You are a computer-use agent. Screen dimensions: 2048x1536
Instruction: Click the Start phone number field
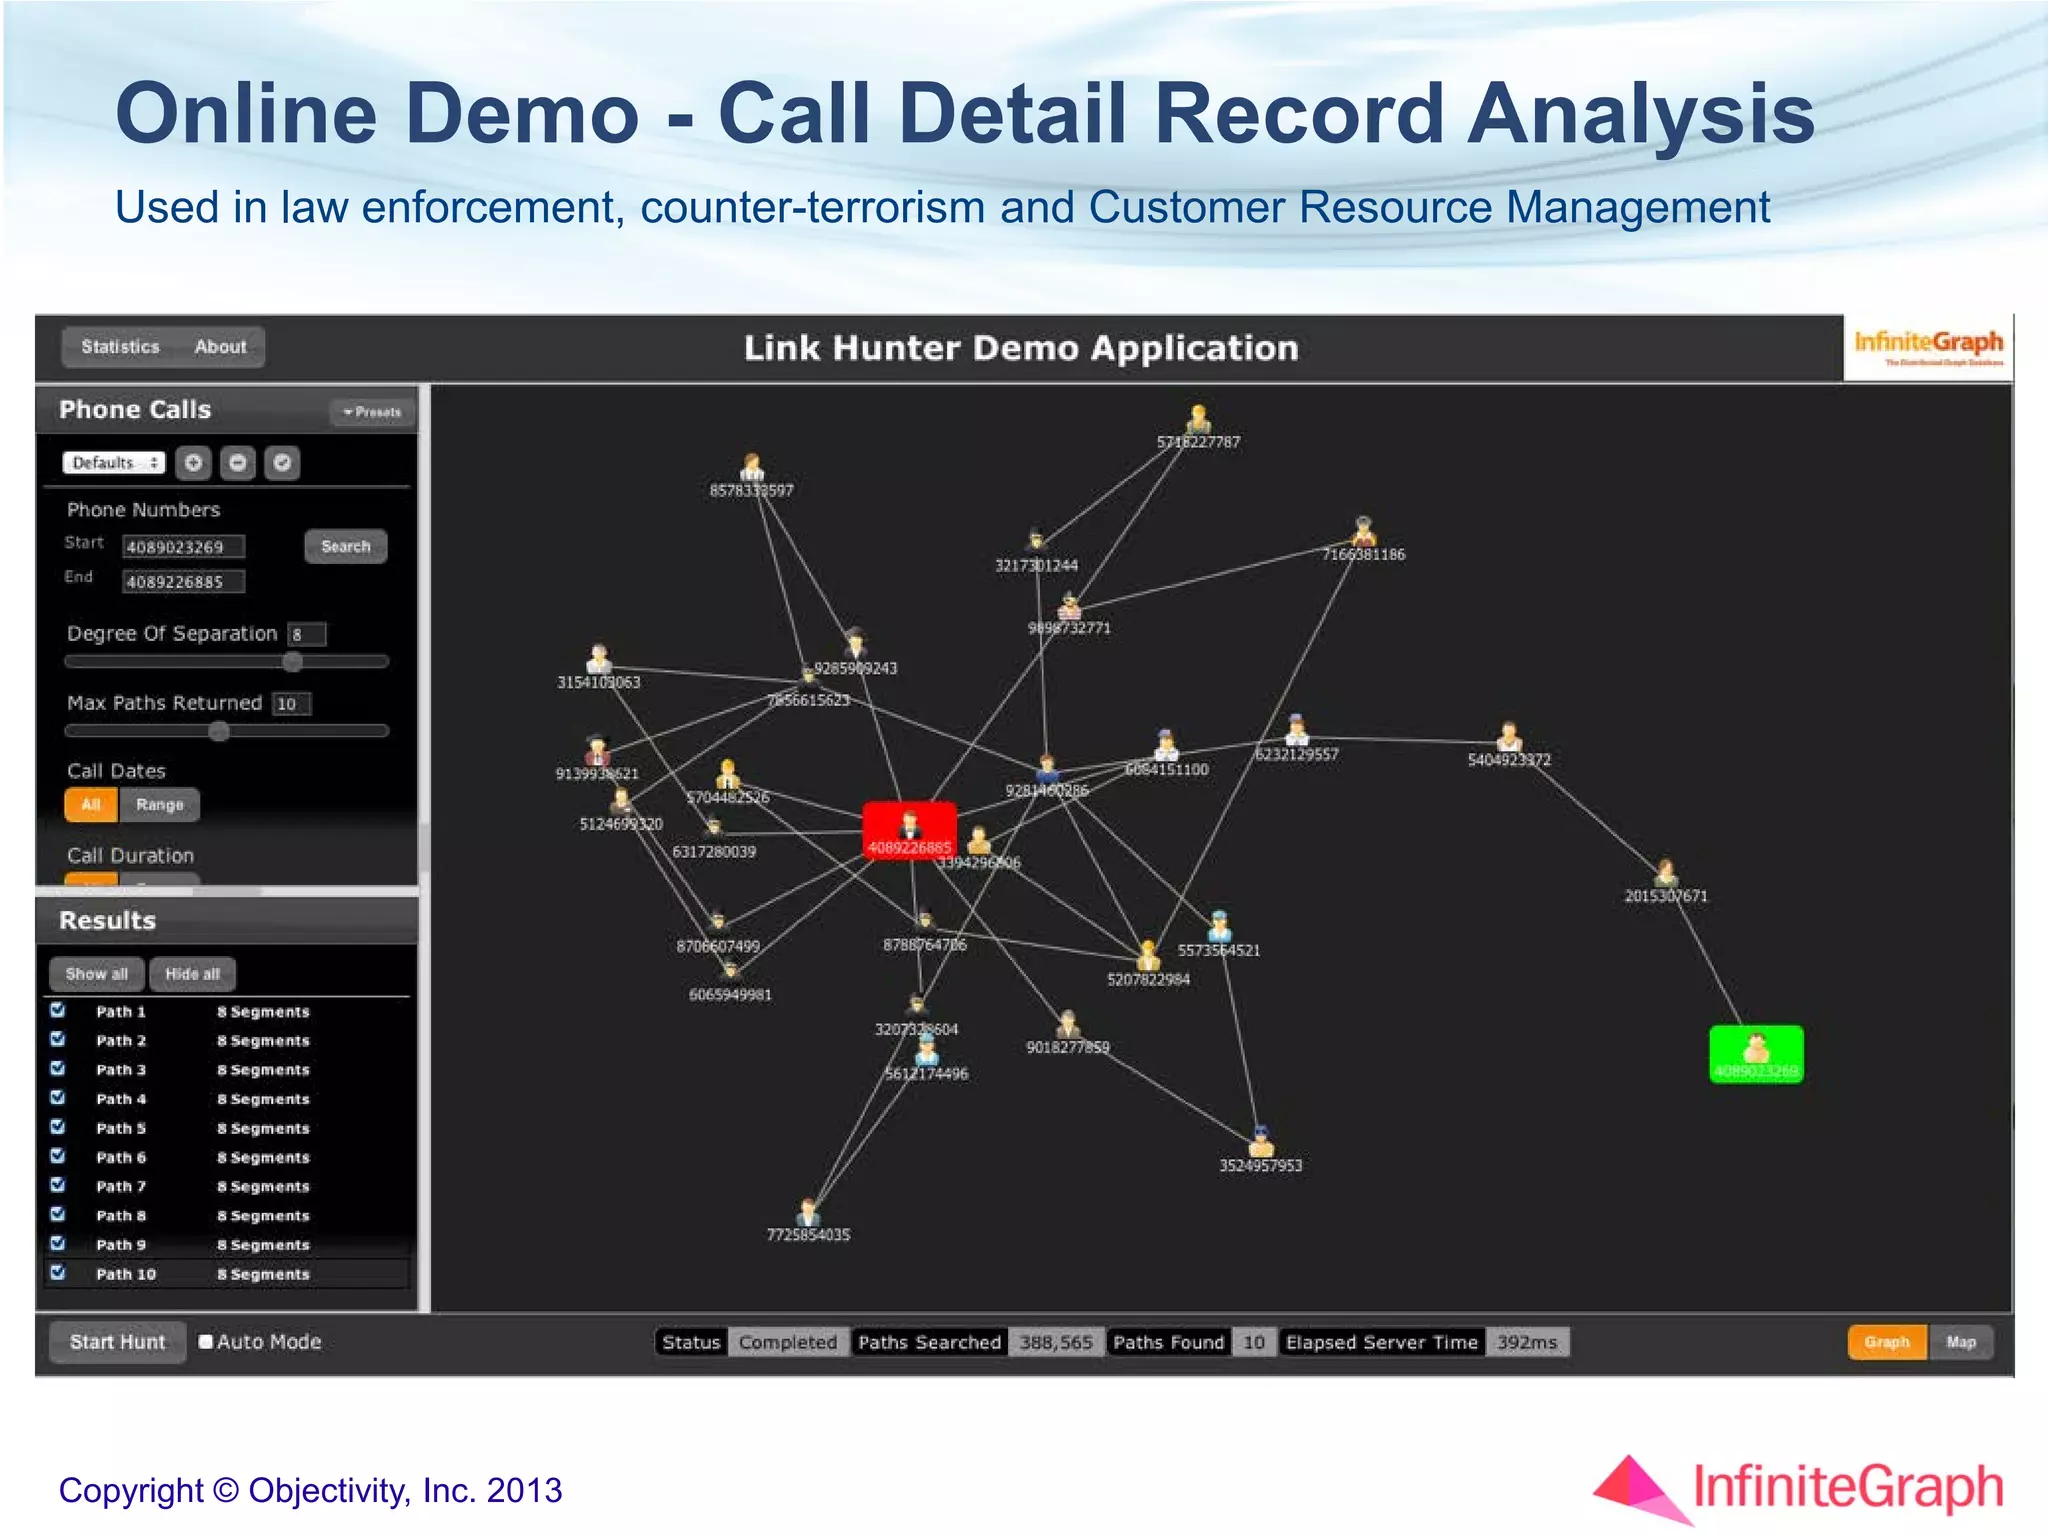(184, 547)
